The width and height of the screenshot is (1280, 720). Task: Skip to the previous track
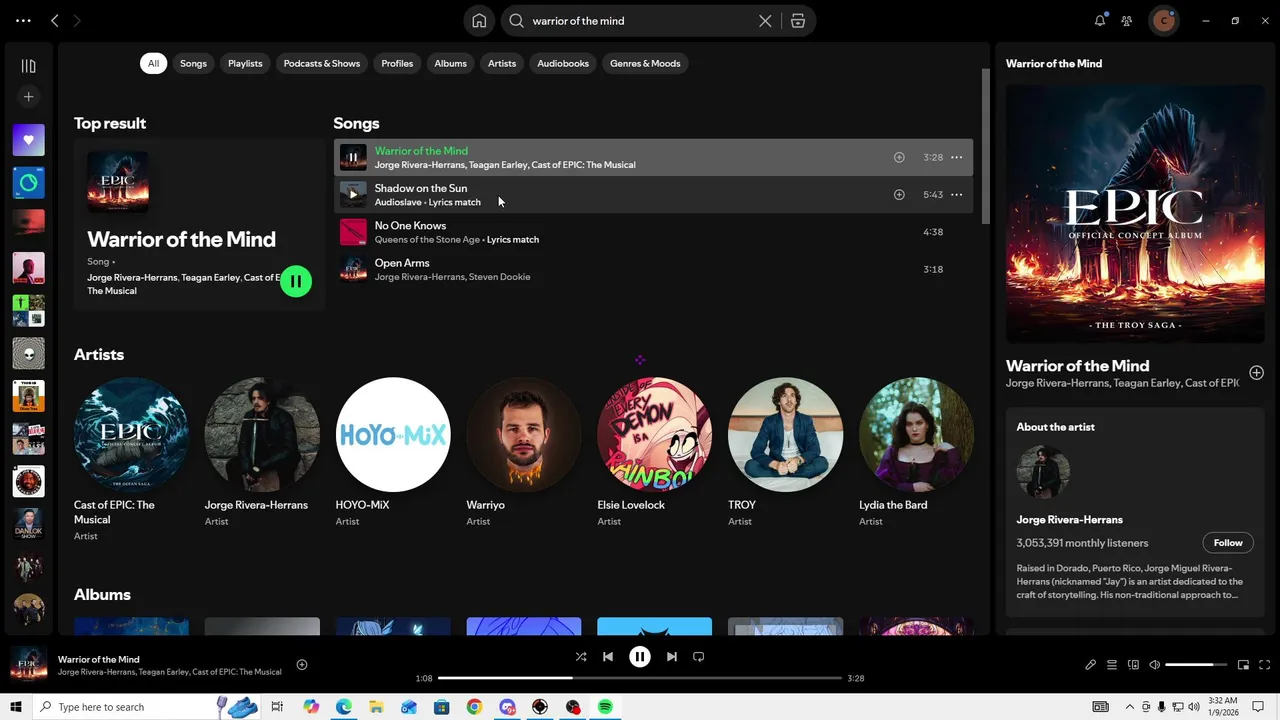608,657
